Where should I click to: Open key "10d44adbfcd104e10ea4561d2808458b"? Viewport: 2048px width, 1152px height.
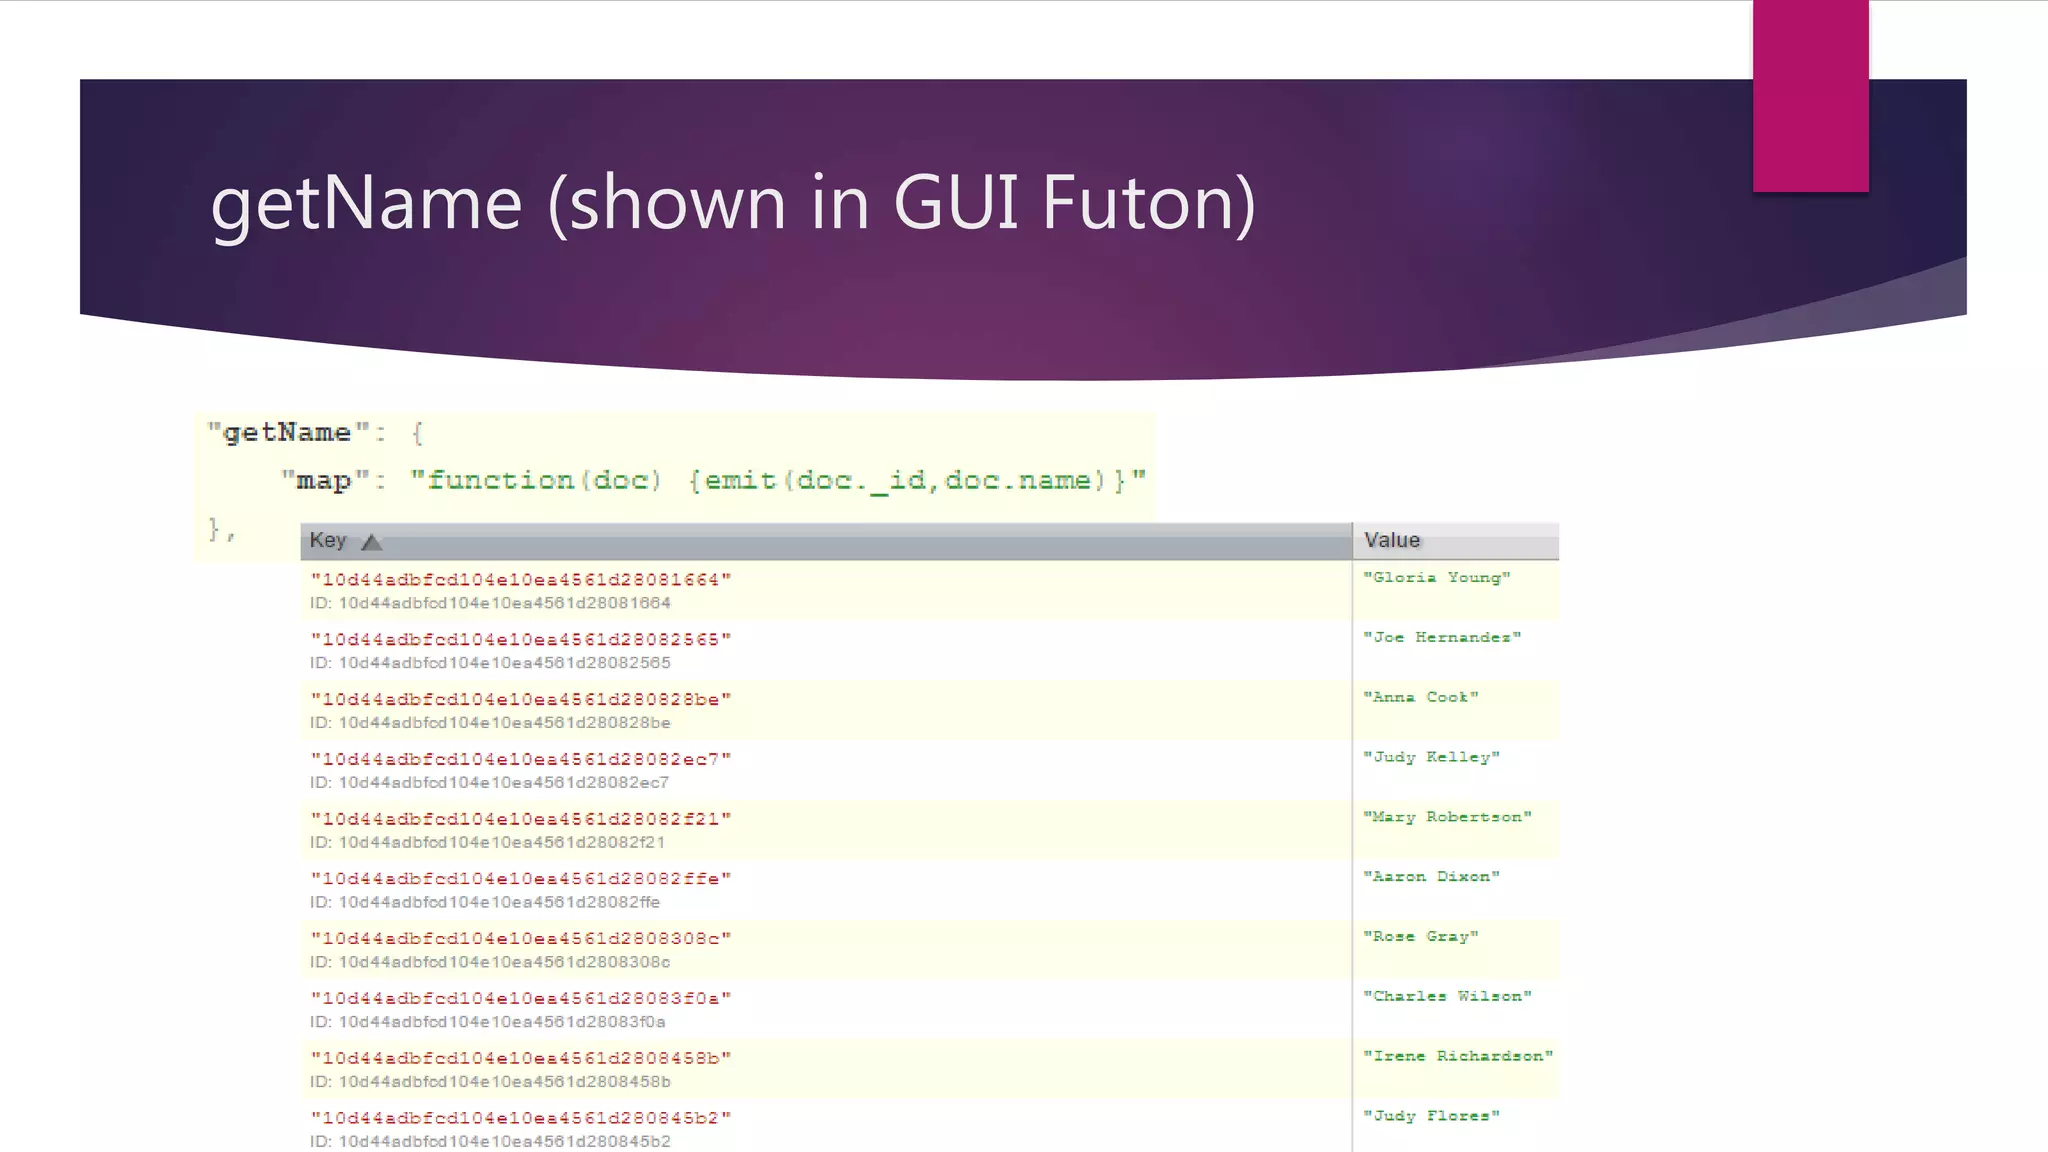click(521, 1058)
